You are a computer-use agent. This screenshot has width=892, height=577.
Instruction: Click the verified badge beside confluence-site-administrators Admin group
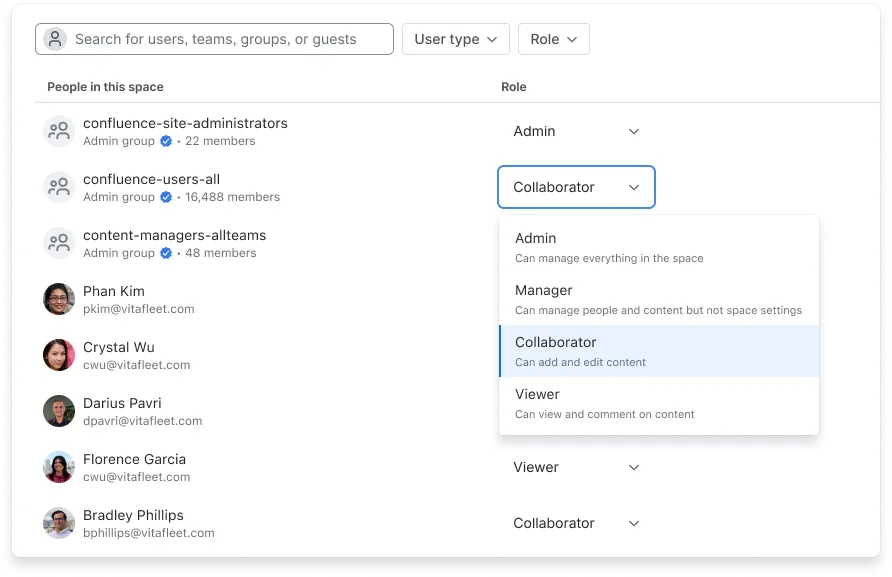(x=166, y=141)
